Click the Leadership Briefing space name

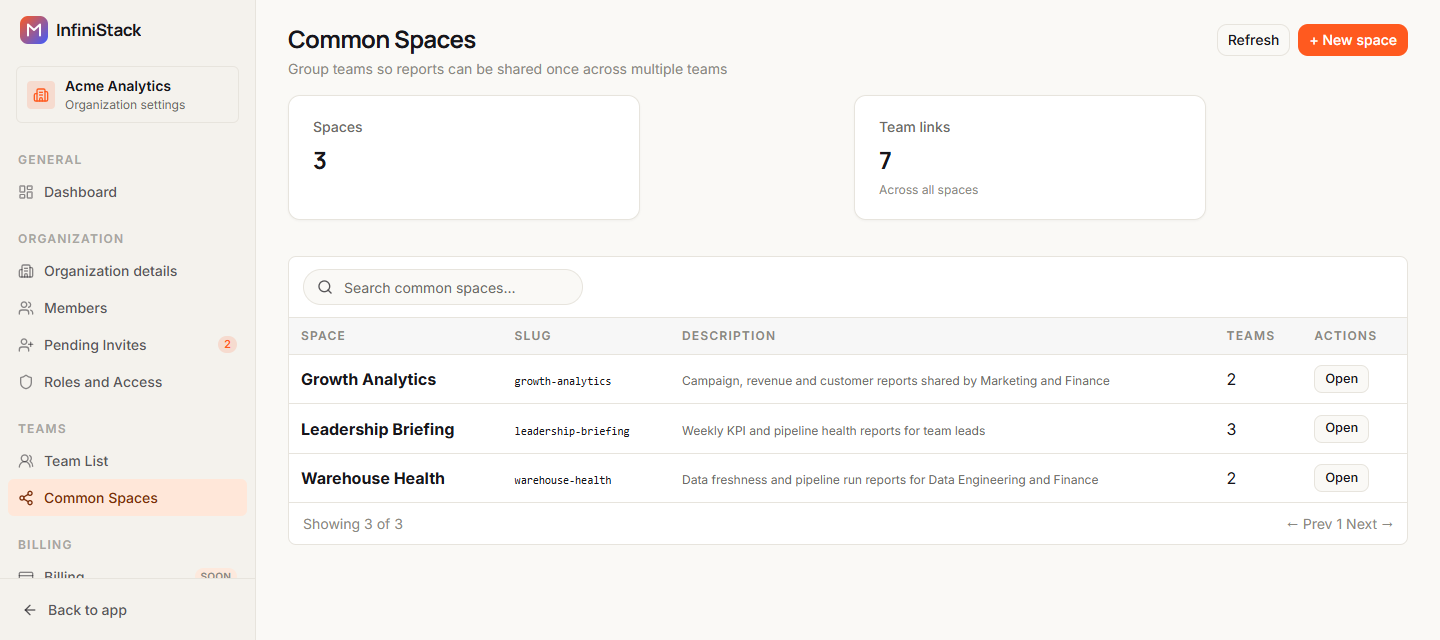(378, 429)
